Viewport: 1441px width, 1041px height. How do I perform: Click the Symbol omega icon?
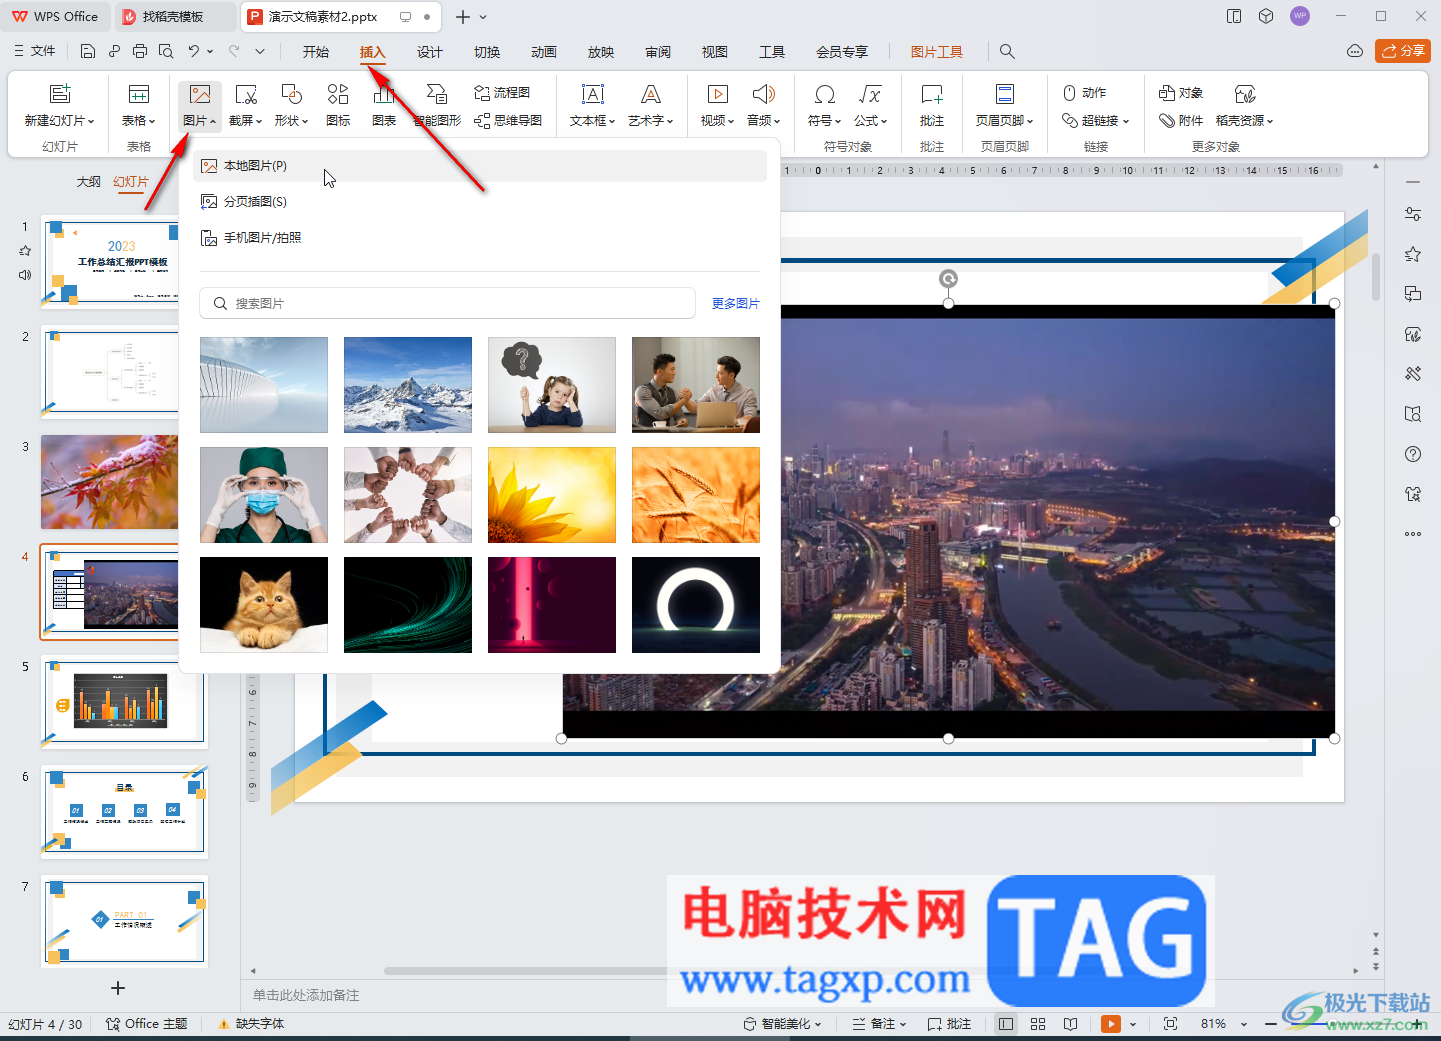point(825,94)
